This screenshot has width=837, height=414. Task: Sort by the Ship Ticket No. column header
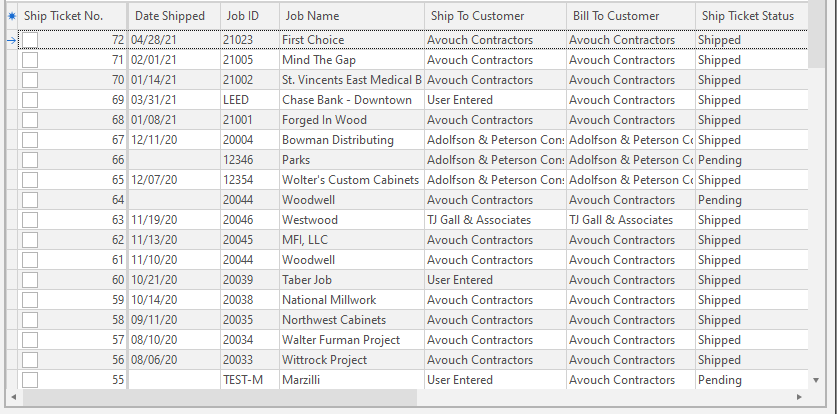pyautogui.click(x=64, y=16)
